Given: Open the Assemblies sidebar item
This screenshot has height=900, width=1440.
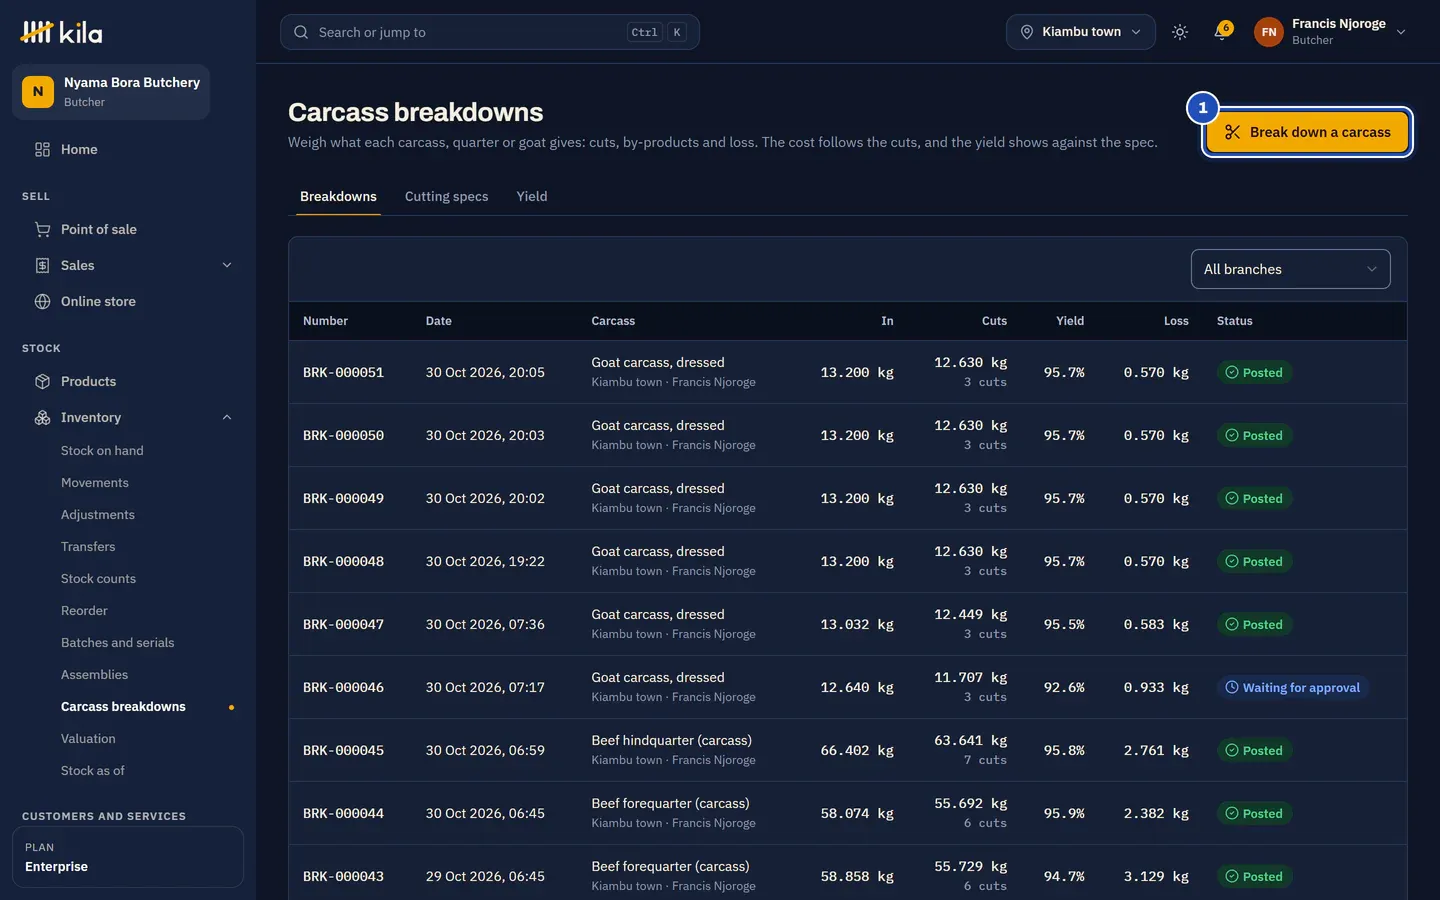Looking at the screenshot, I should tap(94, 675).
